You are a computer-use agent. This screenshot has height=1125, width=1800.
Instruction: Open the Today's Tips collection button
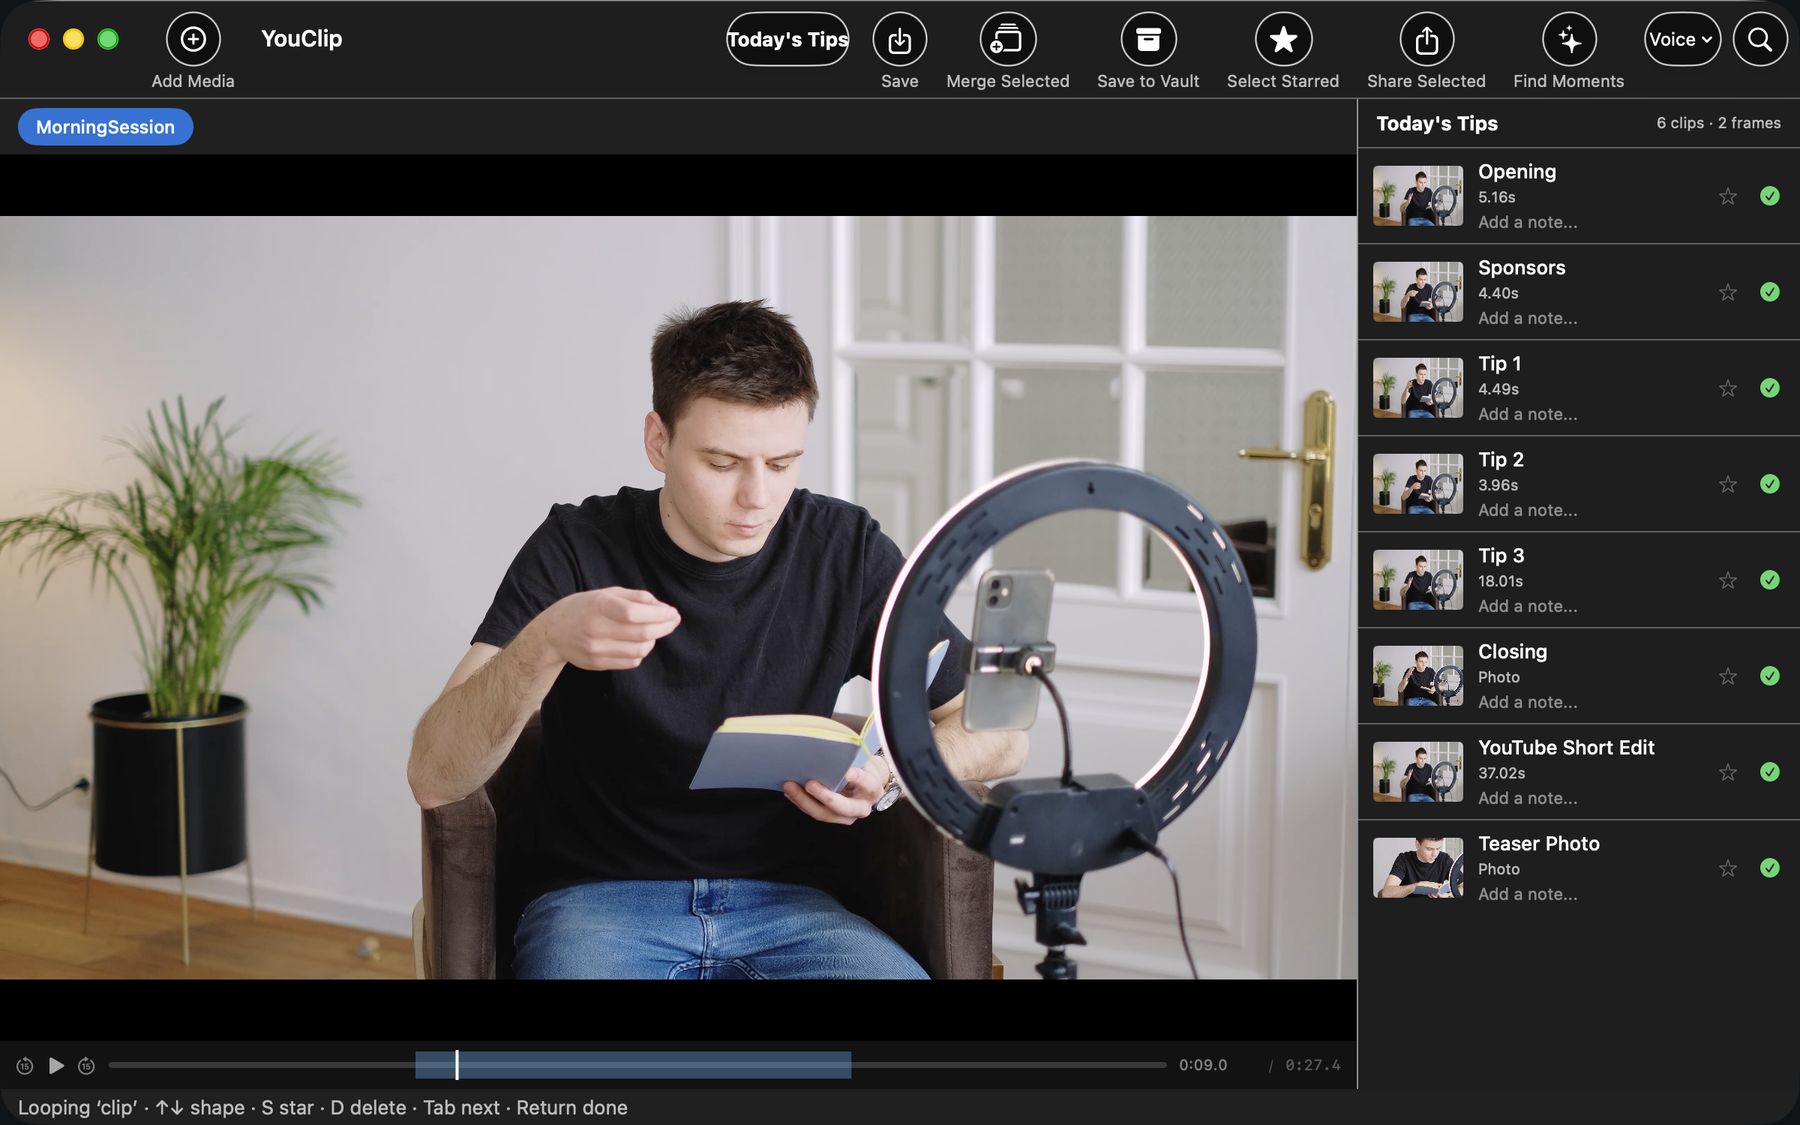(787, 39)
